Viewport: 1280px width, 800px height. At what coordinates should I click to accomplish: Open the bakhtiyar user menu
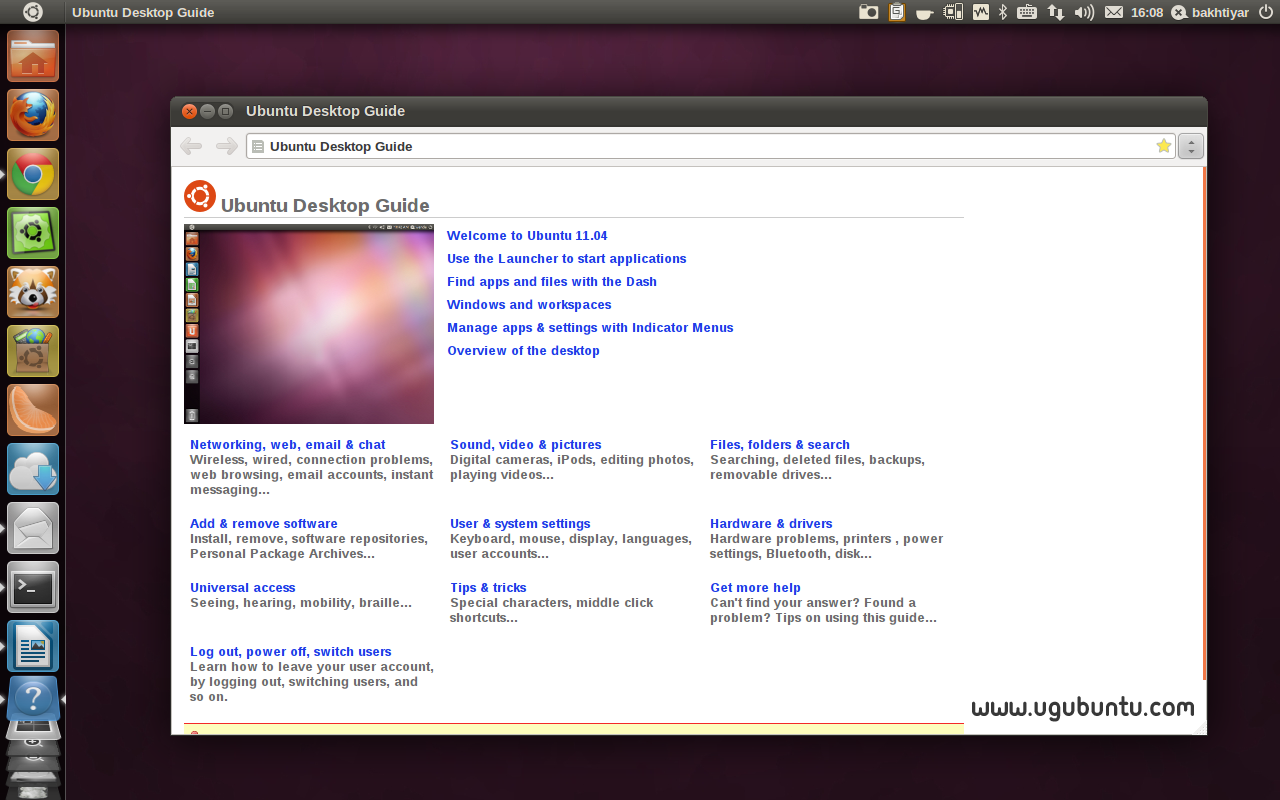pos(1210,12)
